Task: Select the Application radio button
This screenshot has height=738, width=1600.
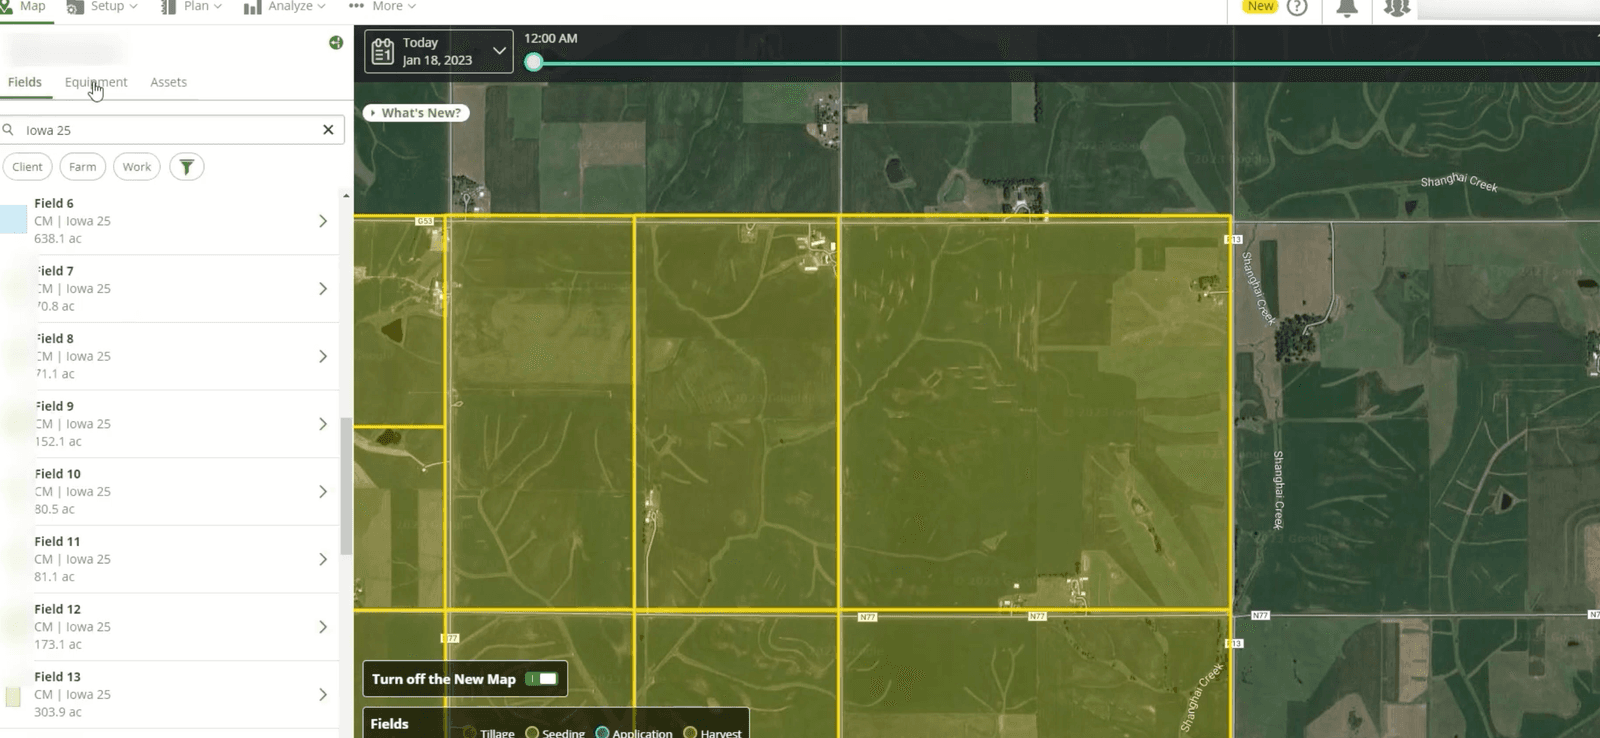Action: pyautogui.click(x=602, y=733)
